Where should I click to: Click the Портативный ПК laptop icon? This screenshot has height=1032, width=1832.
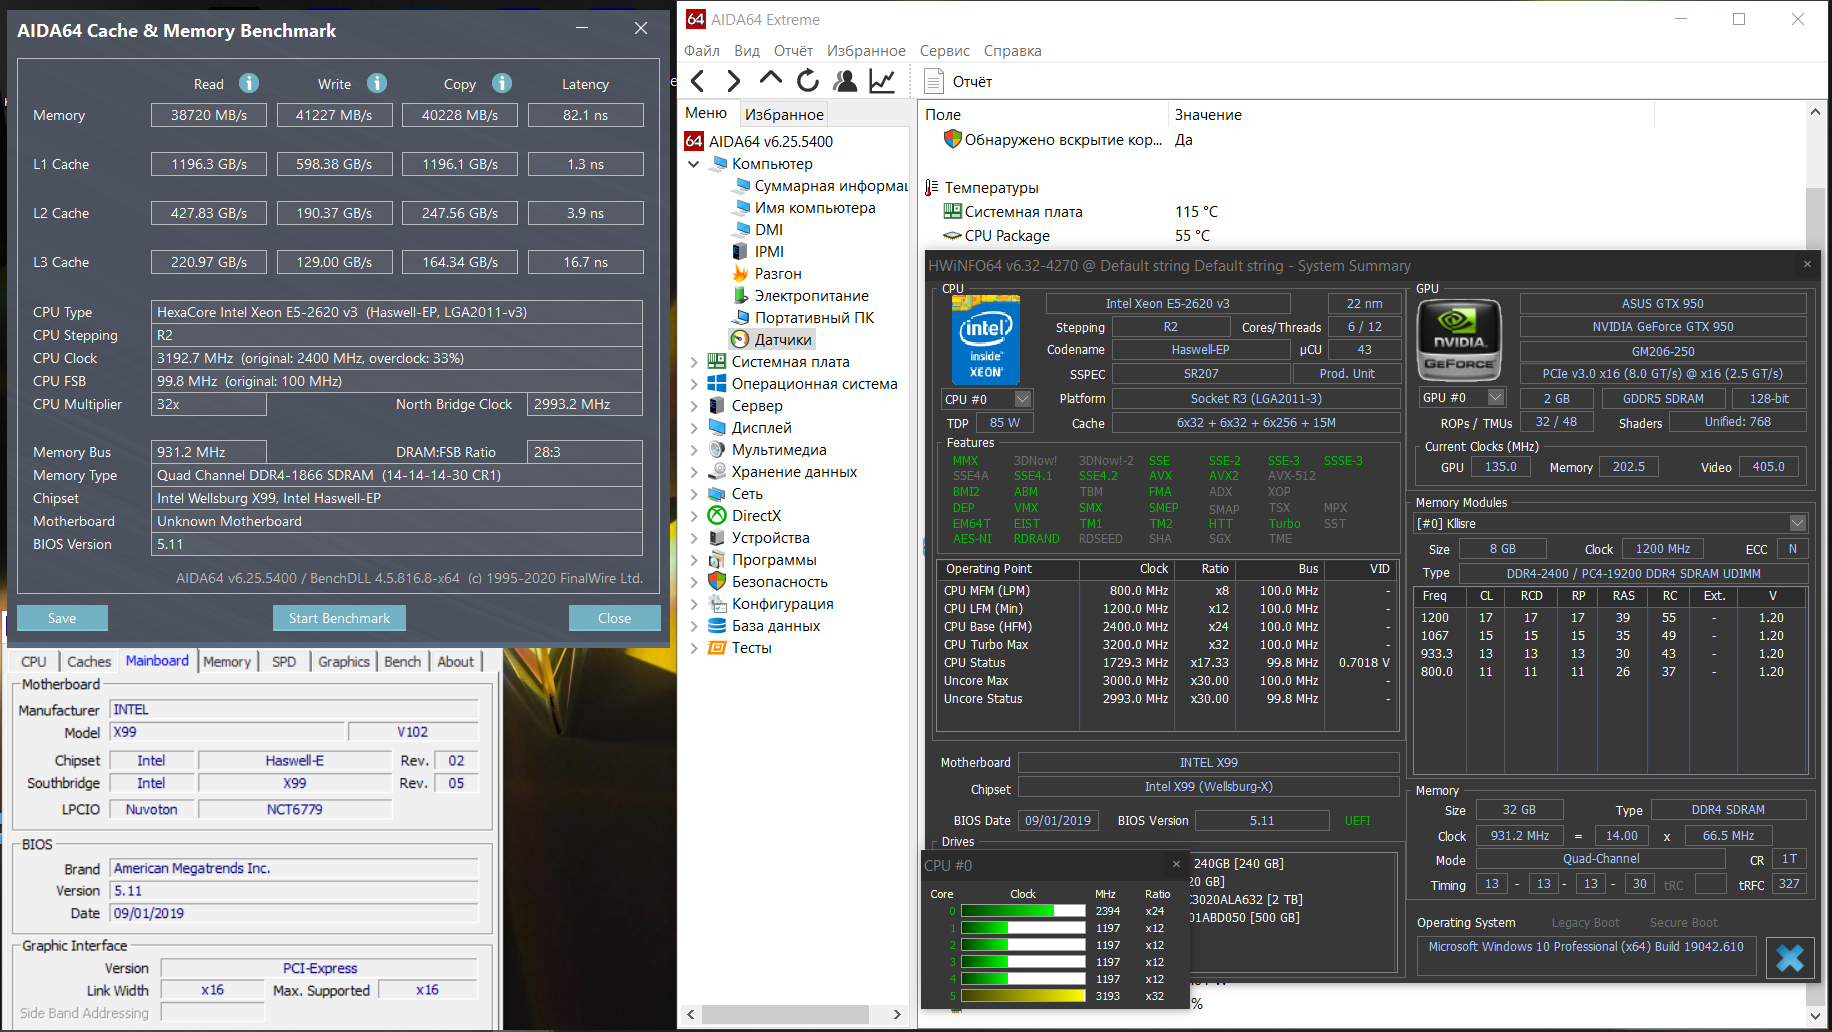741,318
